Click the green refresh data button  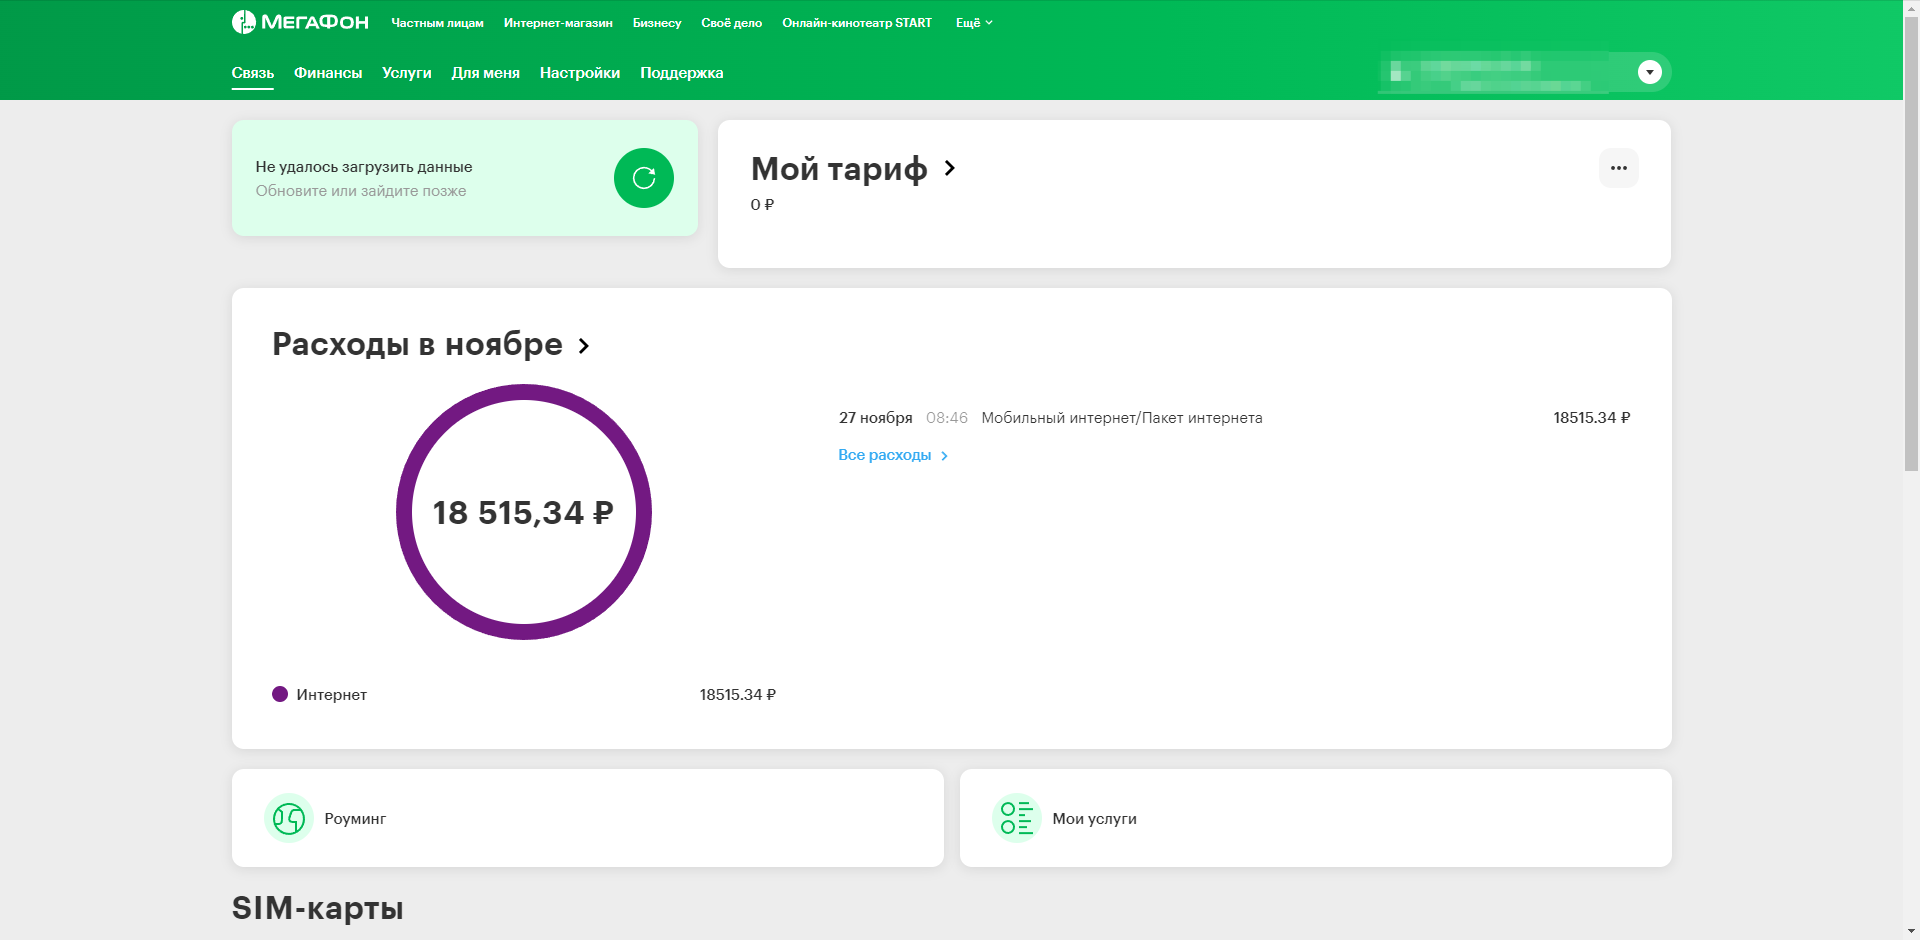click(x=644, y=178)
